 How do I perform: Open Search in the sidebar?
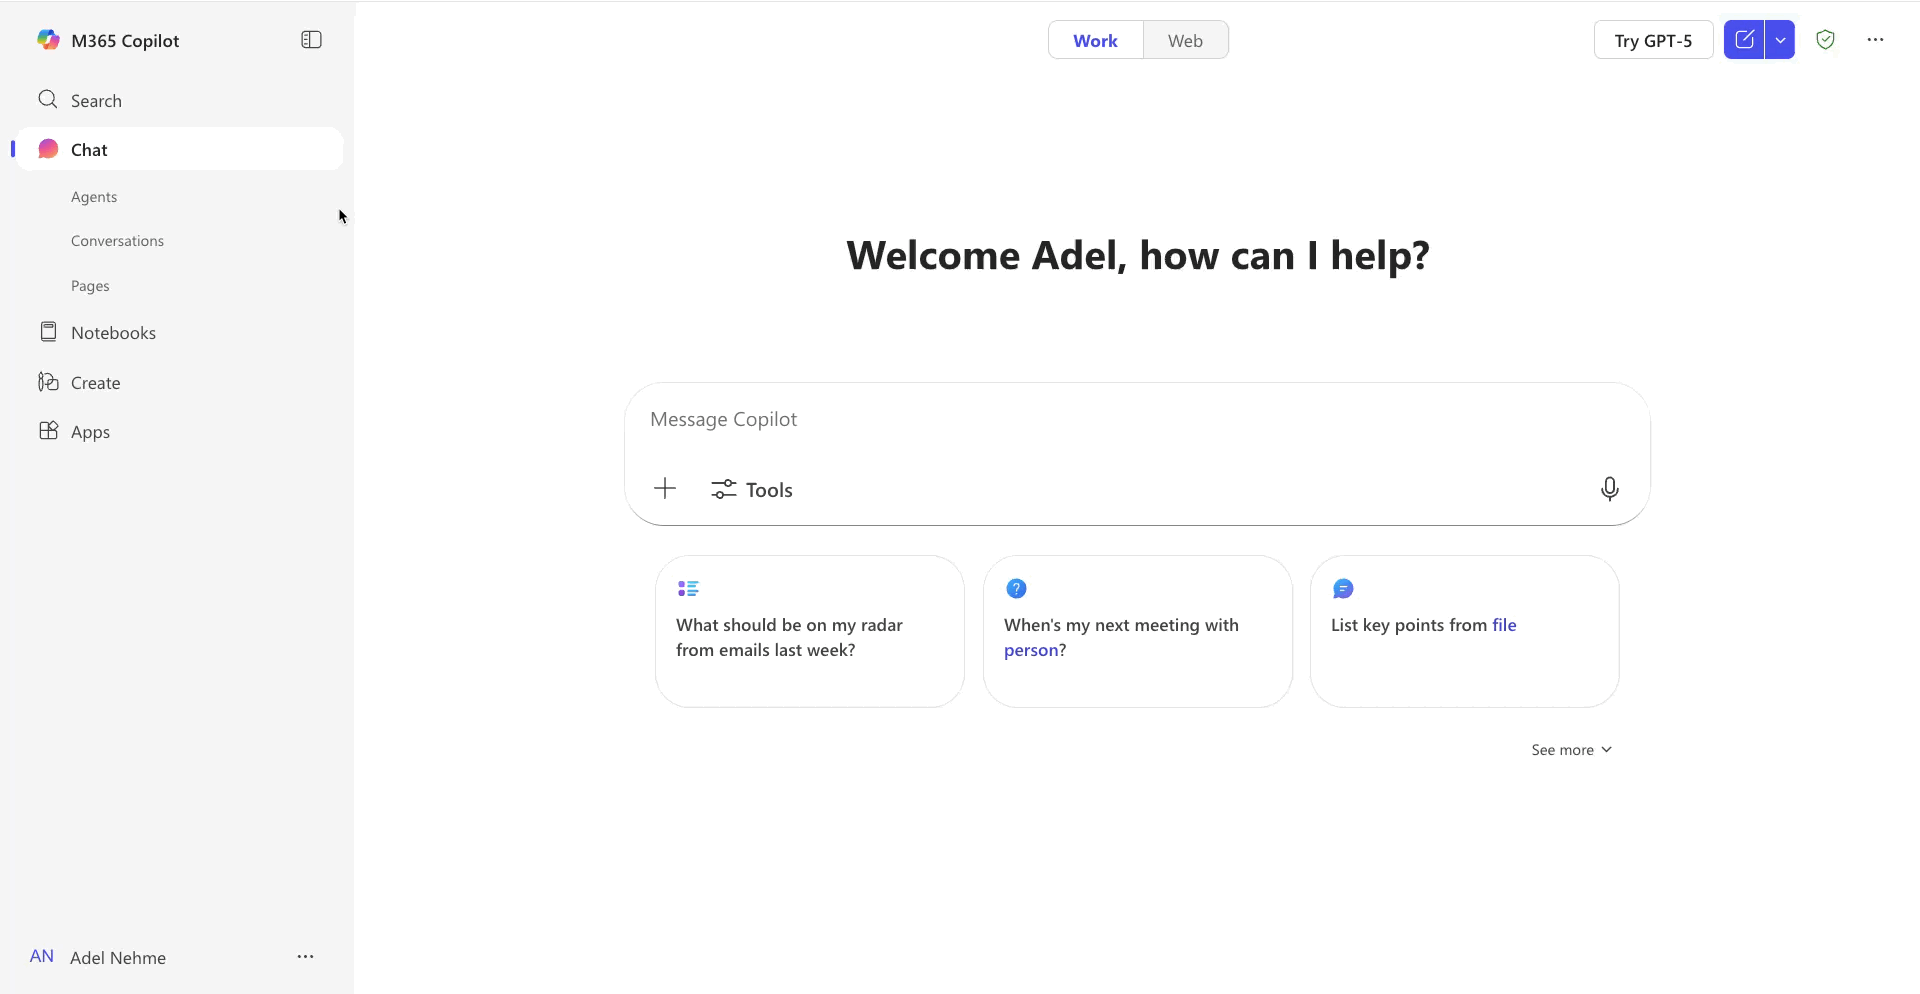[x=96, y=101]
